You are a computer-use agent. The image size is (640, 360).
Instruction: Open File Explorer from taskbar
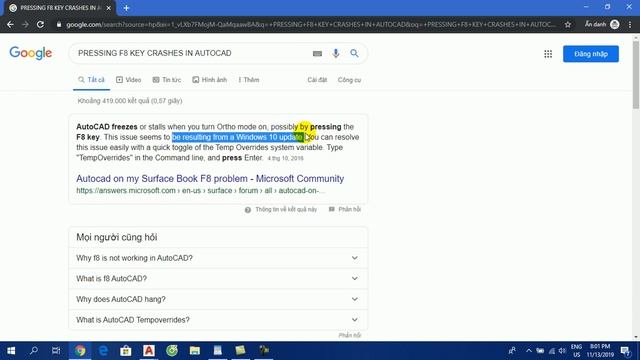195,351
